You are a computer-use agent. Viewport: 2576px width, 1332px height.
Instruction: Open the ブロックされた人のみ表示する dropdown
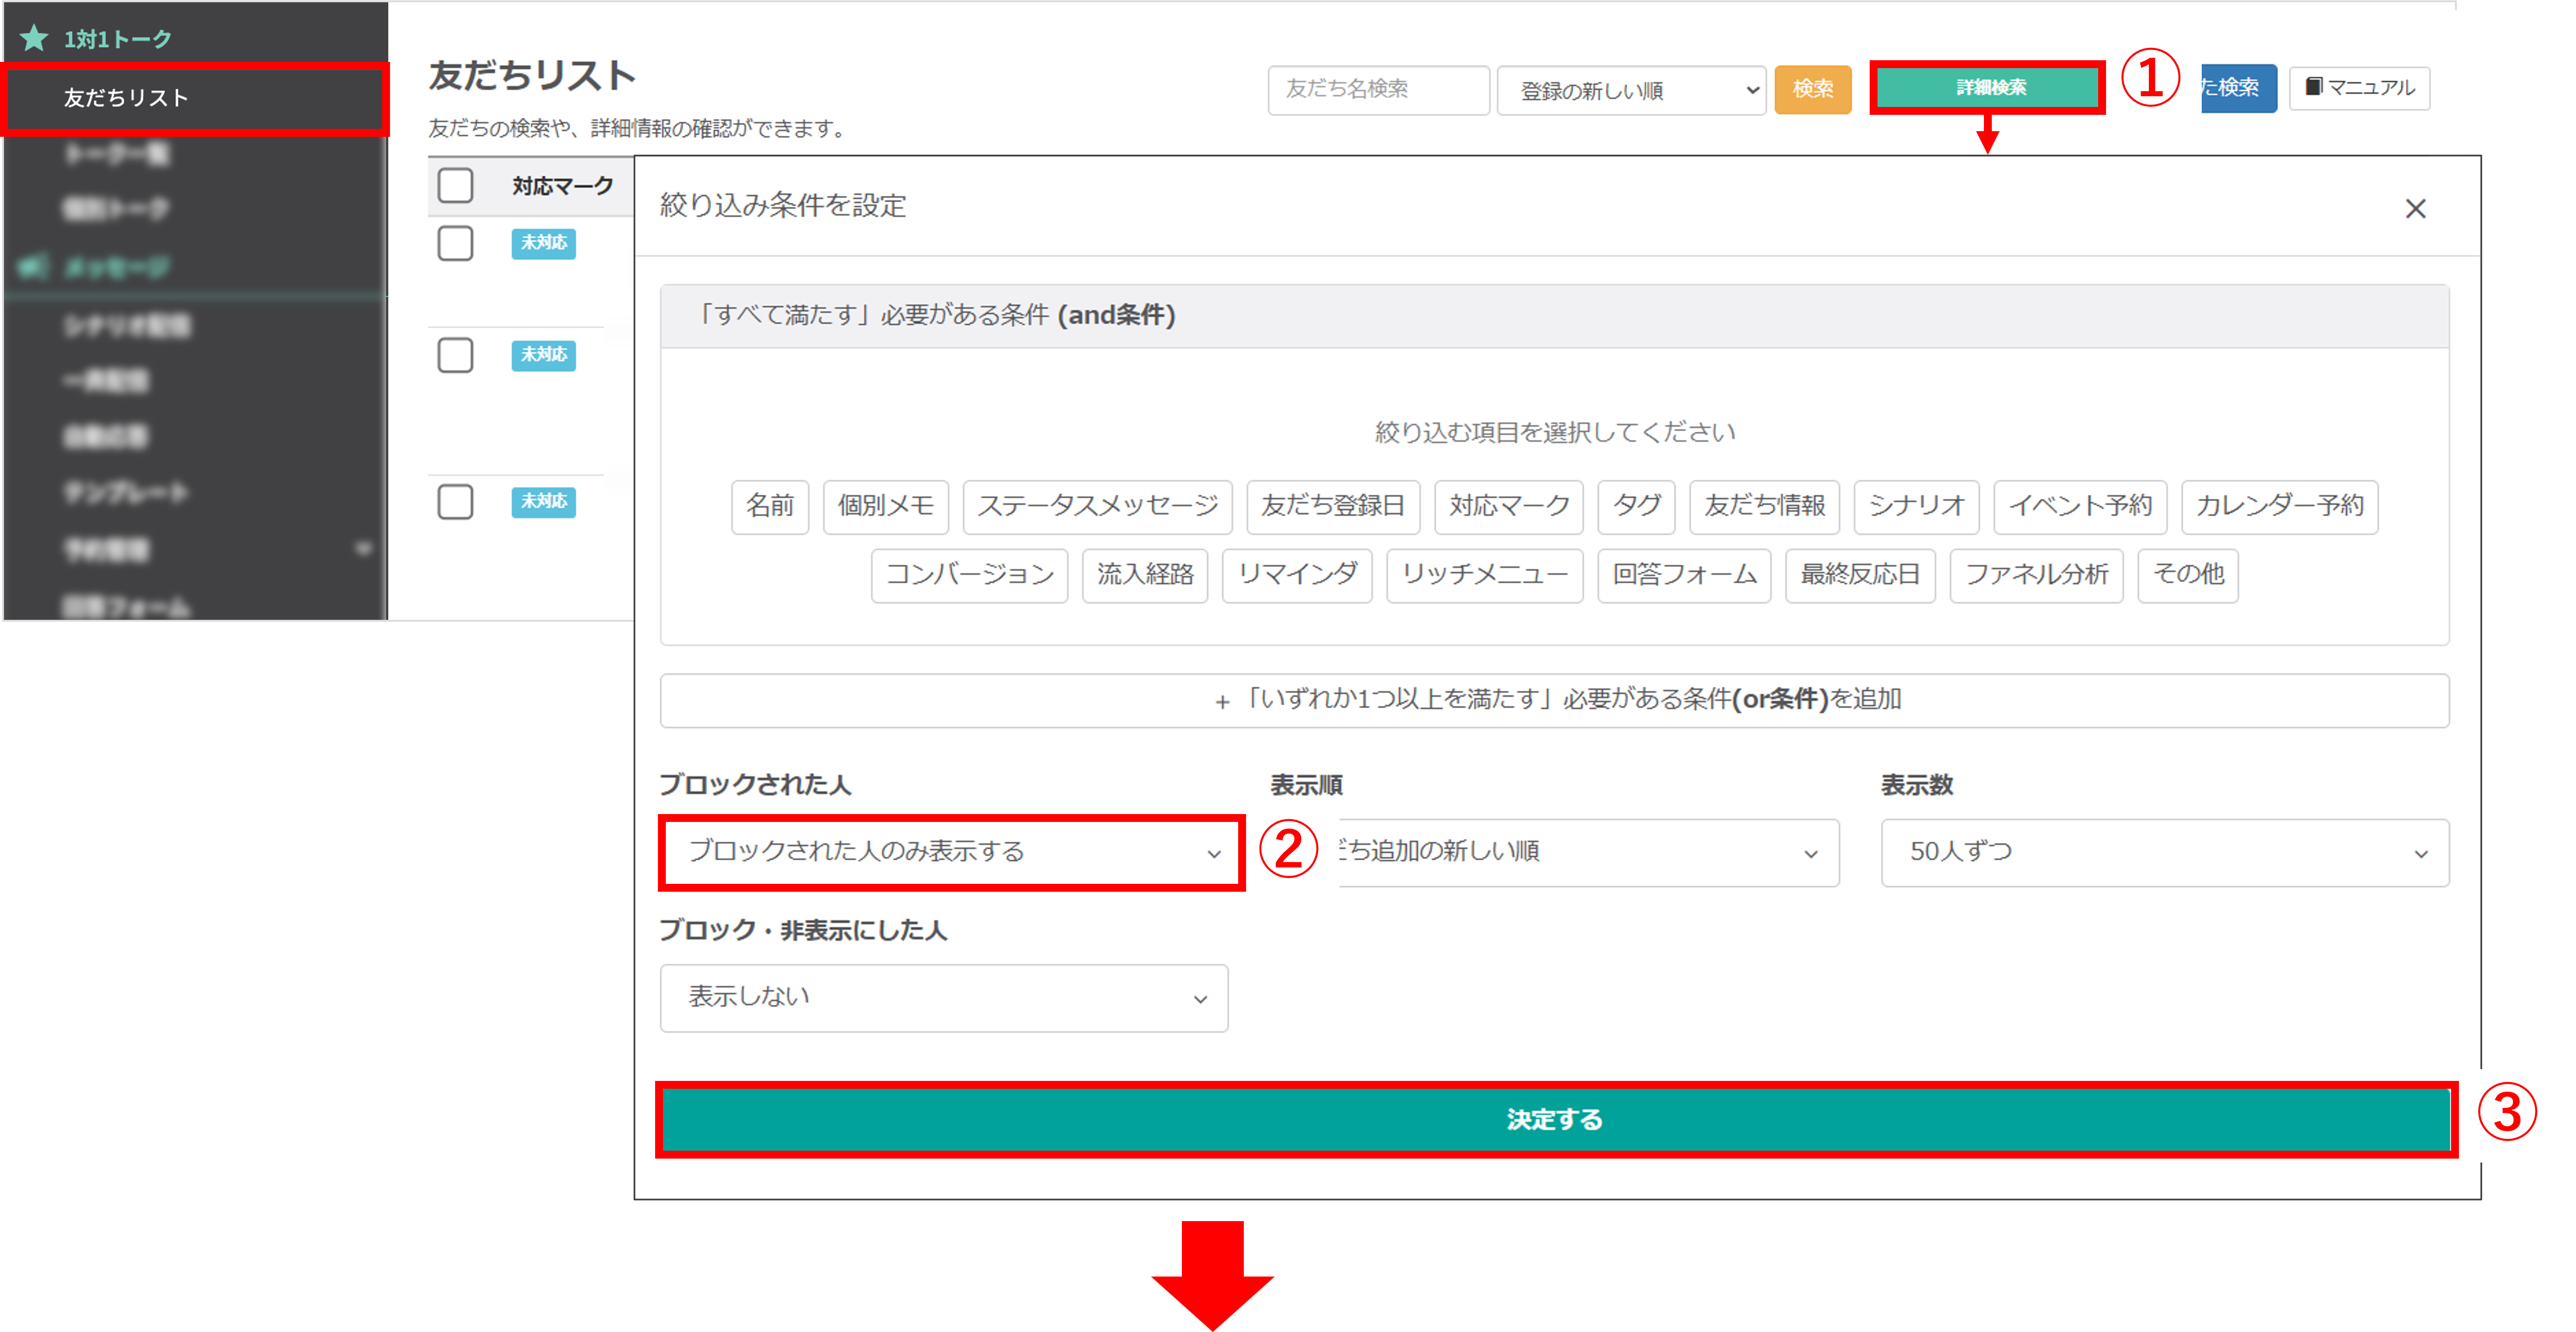tap(951, 852)
